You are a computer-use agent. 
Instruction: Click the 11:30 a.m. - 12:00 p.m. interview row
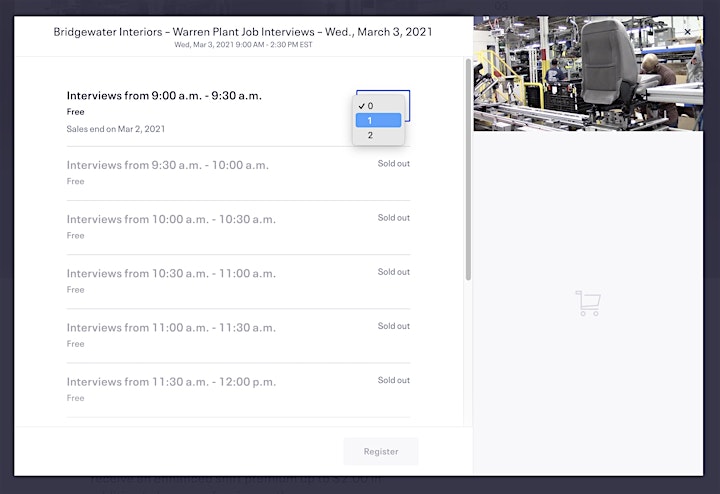click(238, 390)
